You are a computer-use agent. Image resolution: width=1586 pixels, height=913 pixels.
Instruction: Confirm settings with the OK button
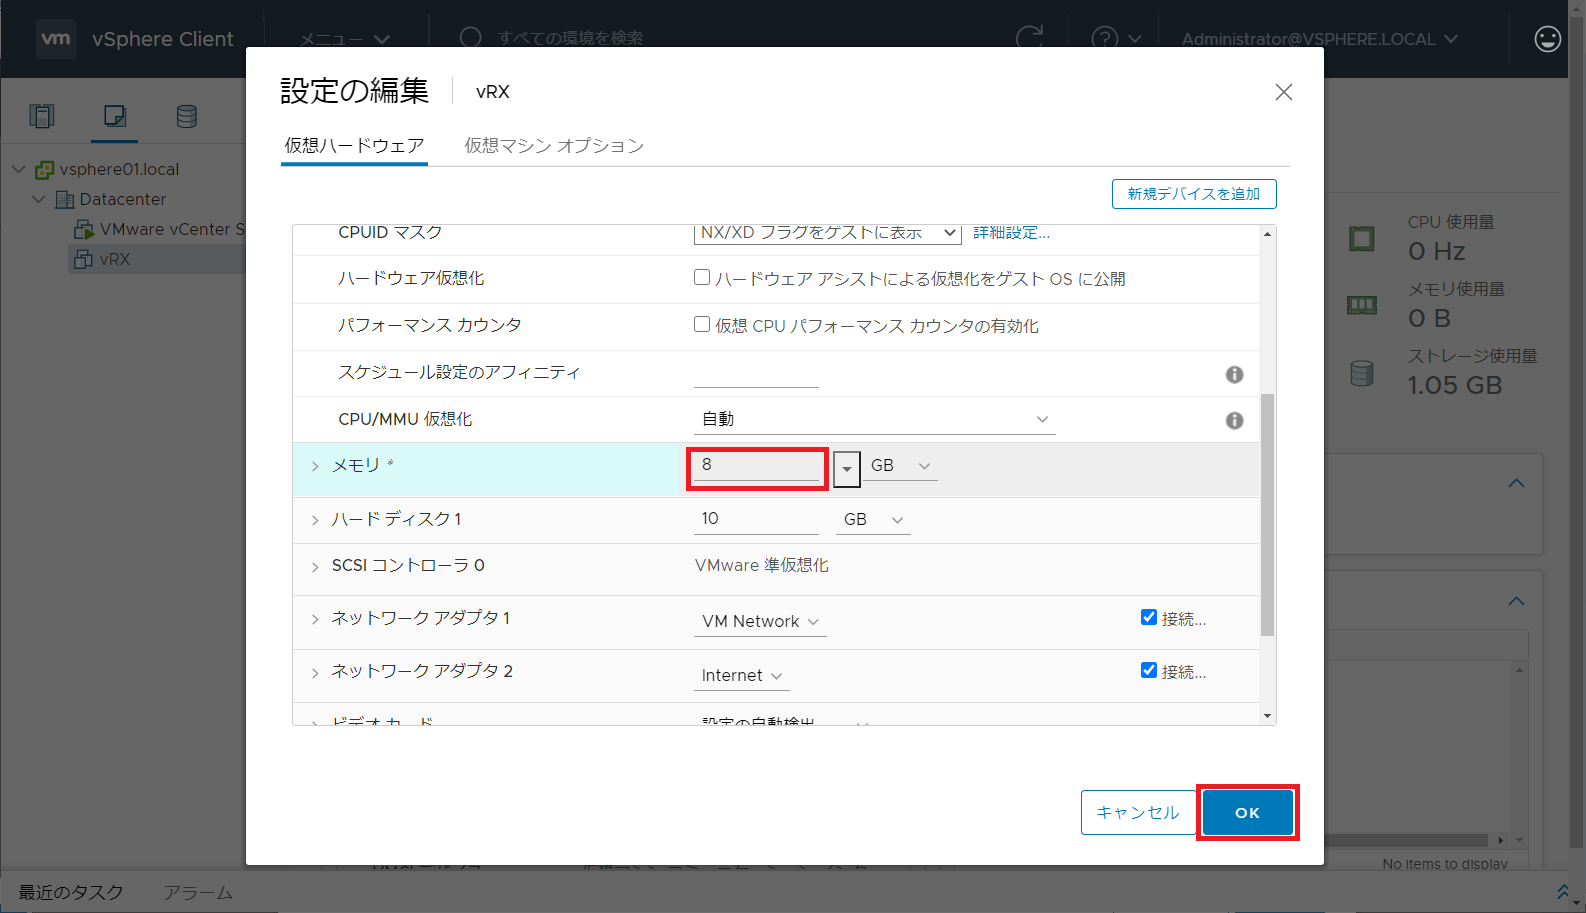(1248, 812)
